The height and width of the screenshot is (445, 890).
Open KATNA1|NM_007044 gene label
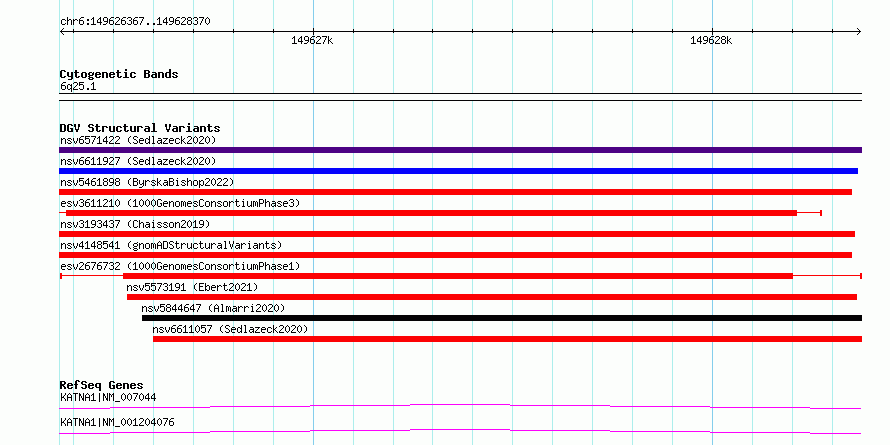click(x=108, y=397)
